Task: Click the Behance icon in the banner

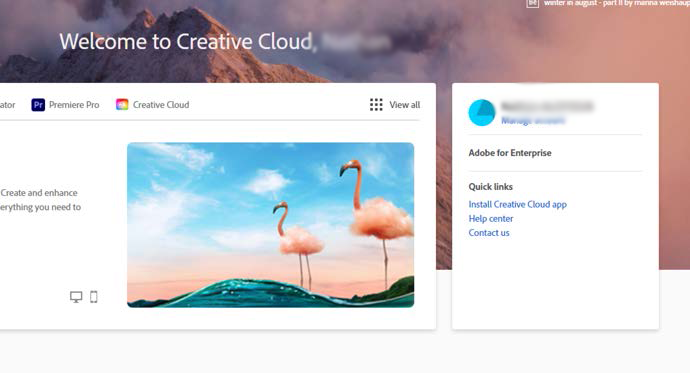Action: coord(532,3)
